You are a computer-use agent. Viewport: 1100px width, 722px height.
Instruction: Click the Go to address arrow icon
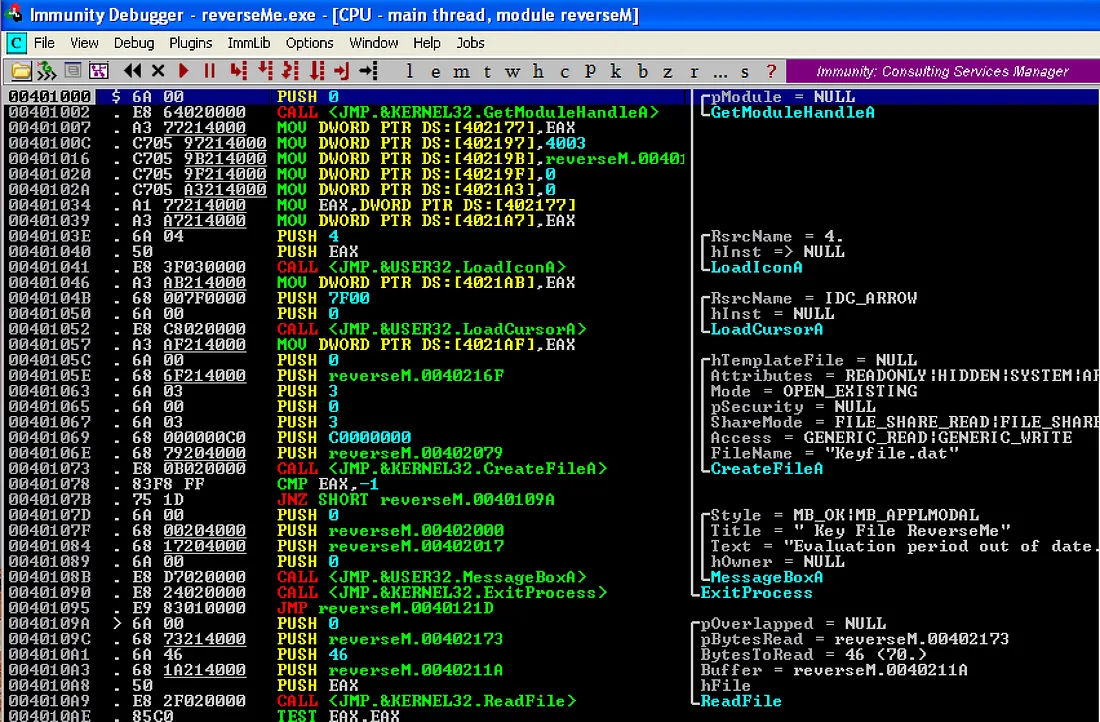click(368, 71)
